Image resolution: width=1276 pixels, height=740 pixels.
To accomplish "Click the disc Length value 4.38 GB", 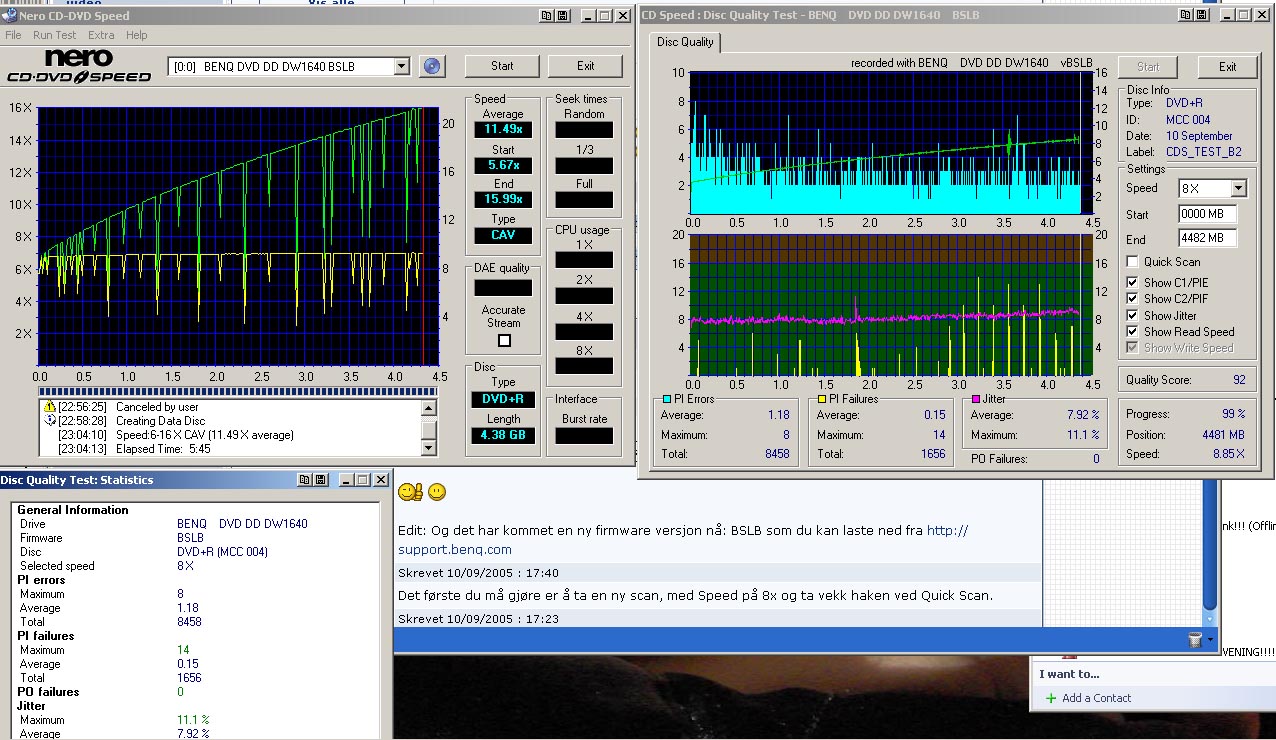I will (x=503, y=435).
